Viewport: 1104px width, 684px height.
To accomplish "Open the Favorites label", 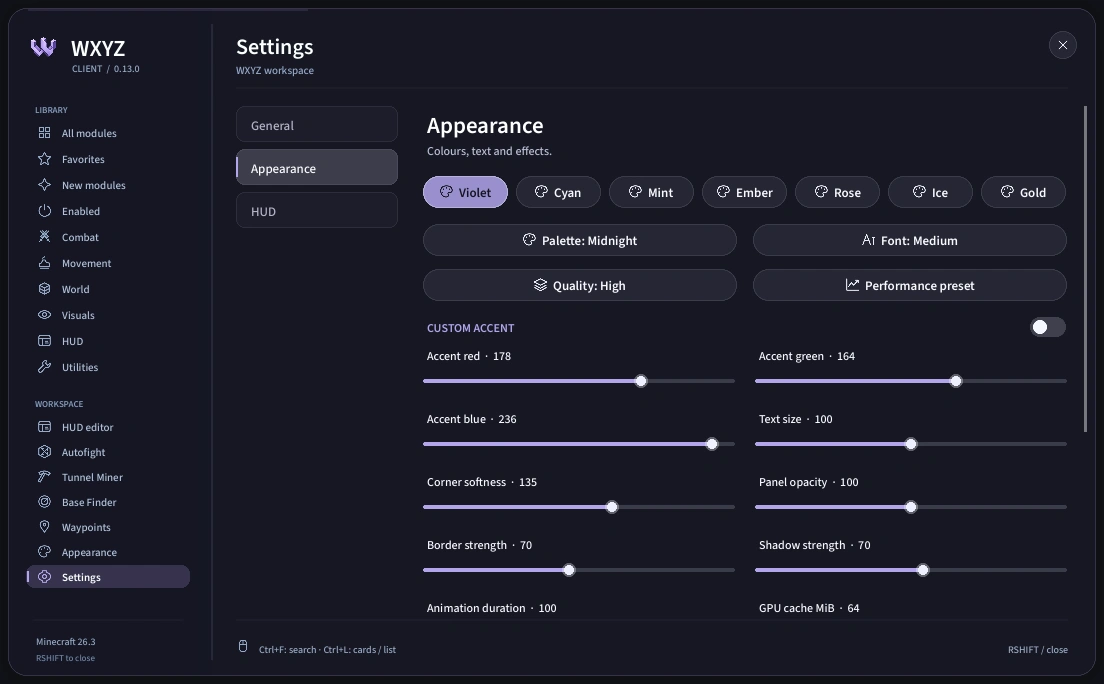I will pyautogui.click(x=83, y=159).
